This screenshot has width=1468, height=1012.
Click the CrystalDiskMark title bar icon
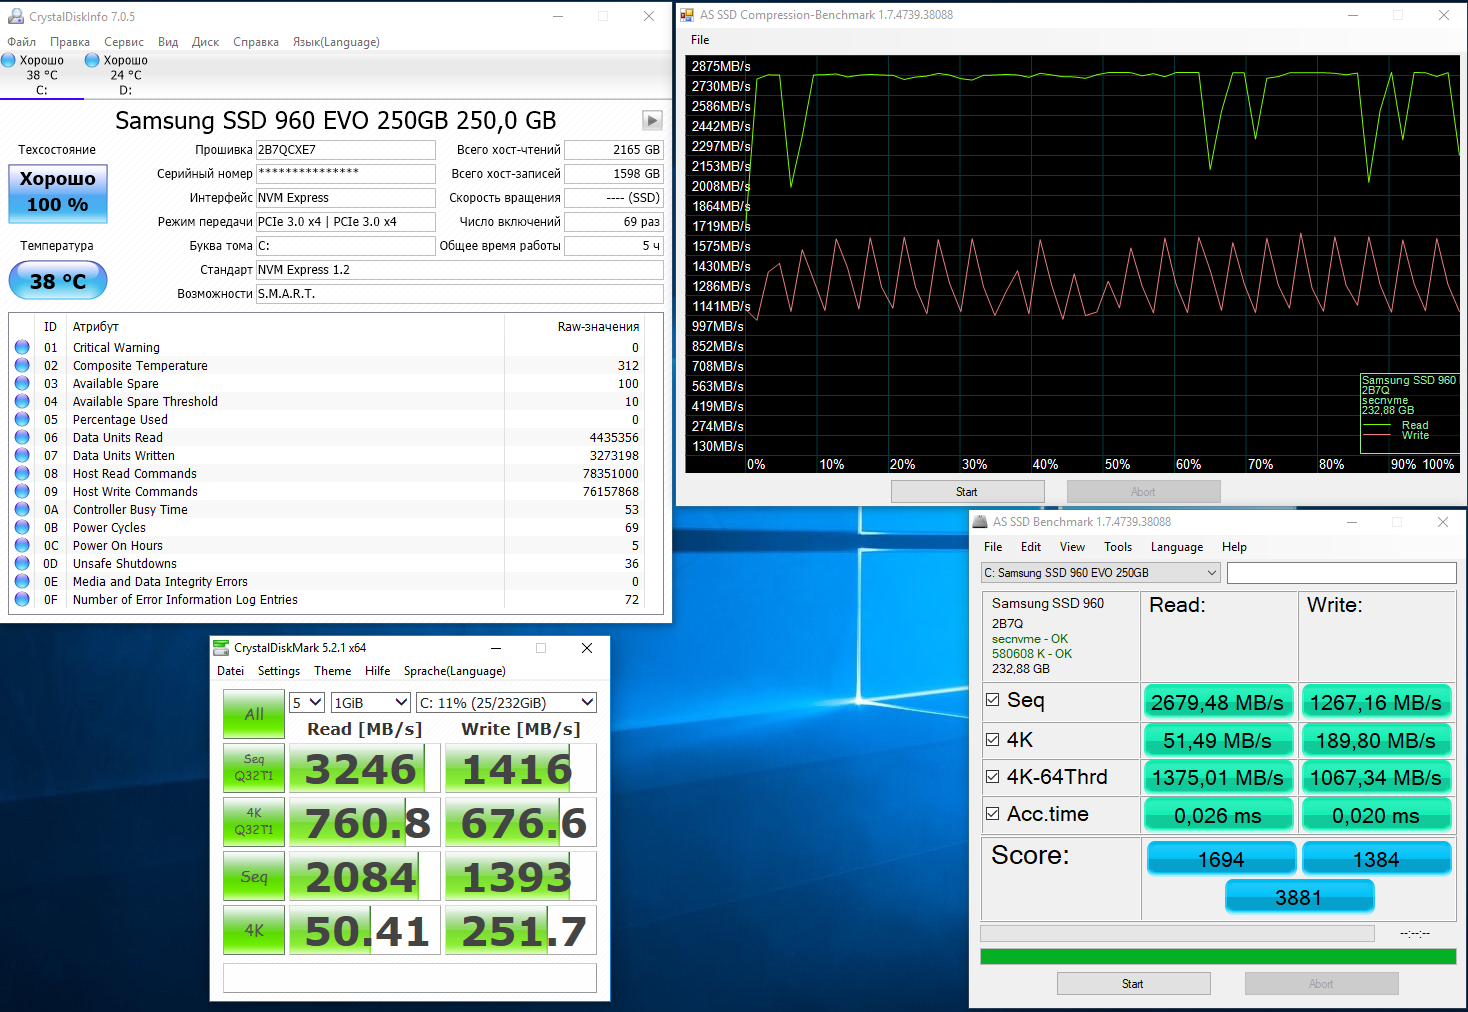(221, 648)
